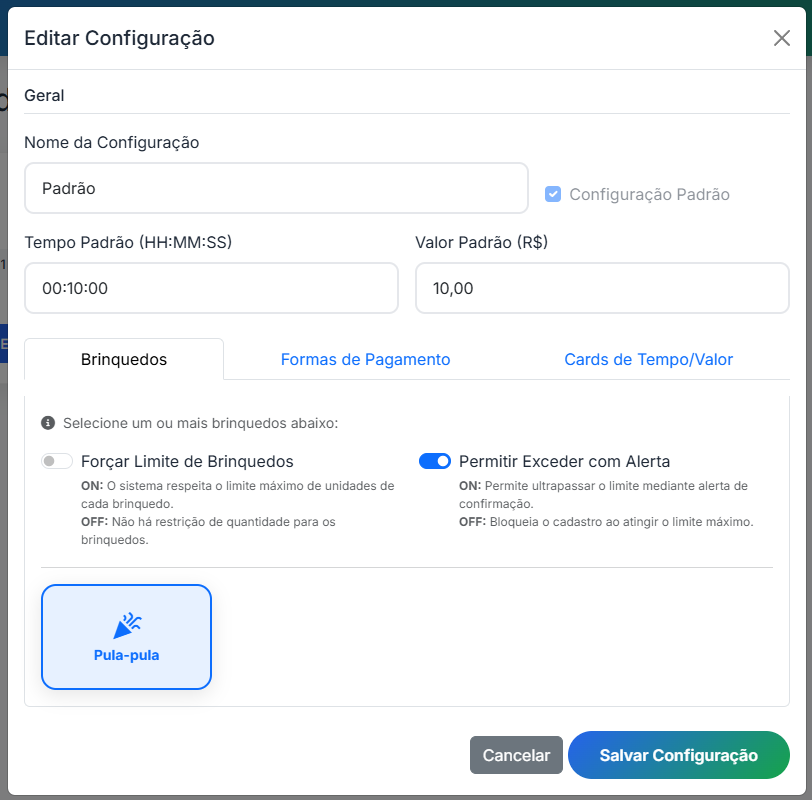Viewport: 812px width, 800px height.
Task: Click inside the Nome da Configuração field
Action: click(276, 189)
